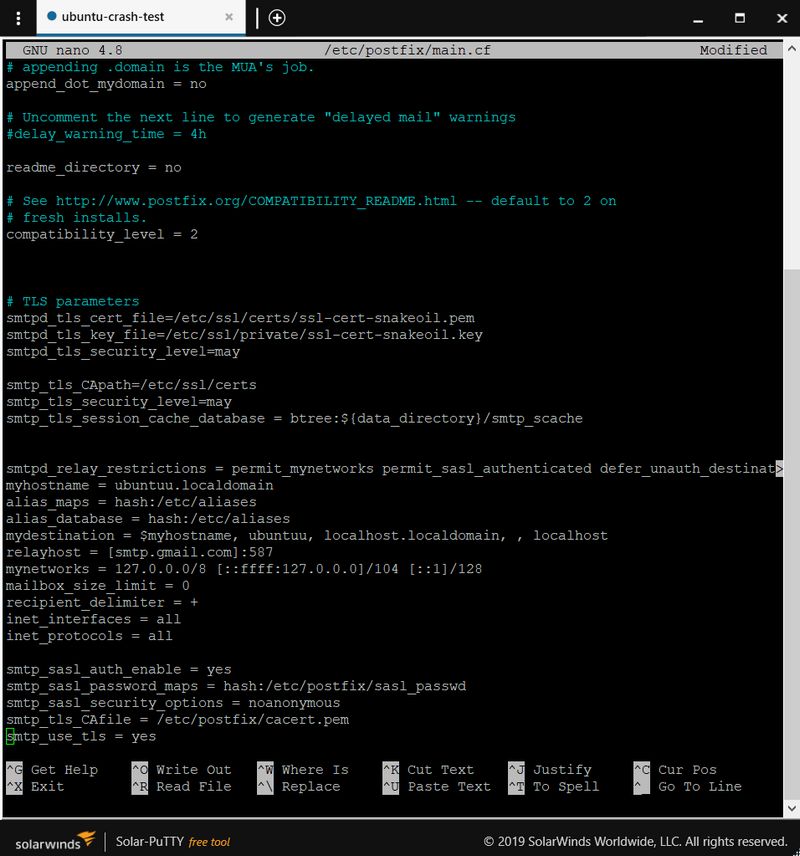Screen dimensions: 800x856
Task: Click the SolarWinds logo in footer
Action: [55, 841]
